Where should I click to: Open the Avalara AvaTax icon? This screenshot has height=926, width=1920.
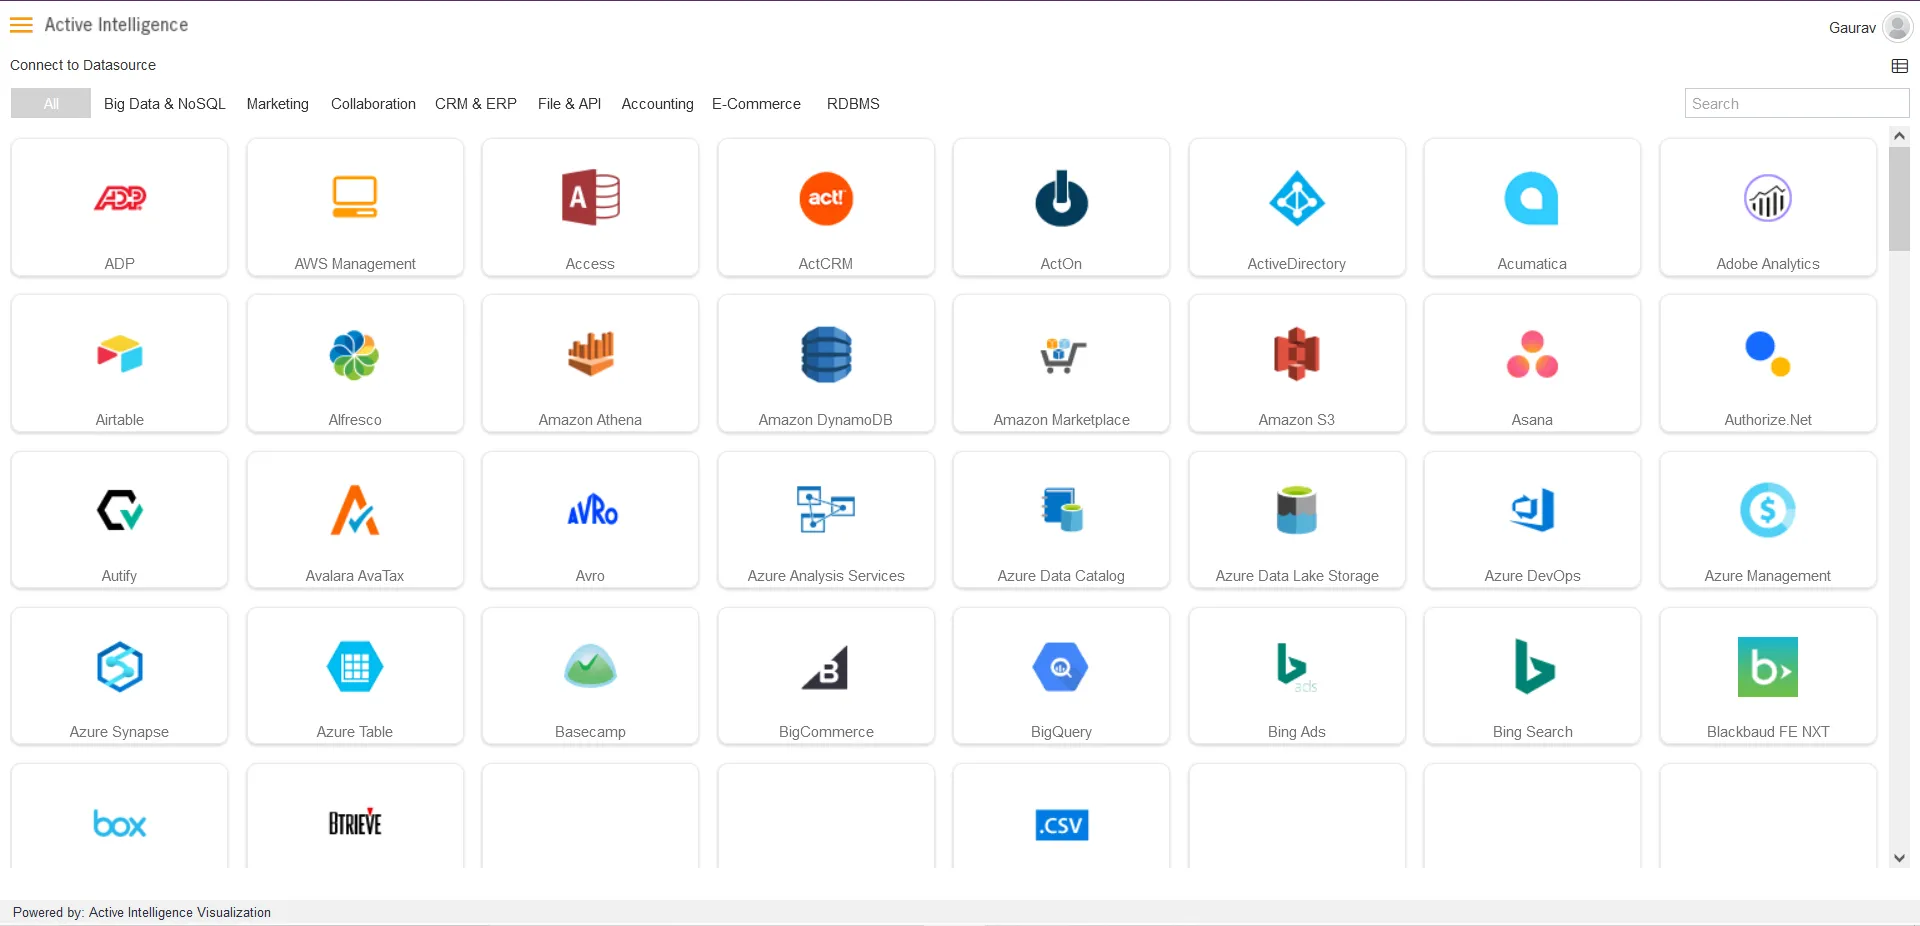pos(355,510)
